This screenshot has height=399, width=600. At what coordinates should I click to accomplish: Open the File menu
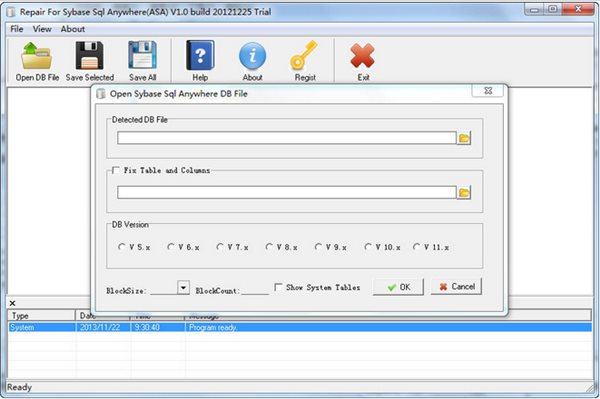(x=16, y=29)
